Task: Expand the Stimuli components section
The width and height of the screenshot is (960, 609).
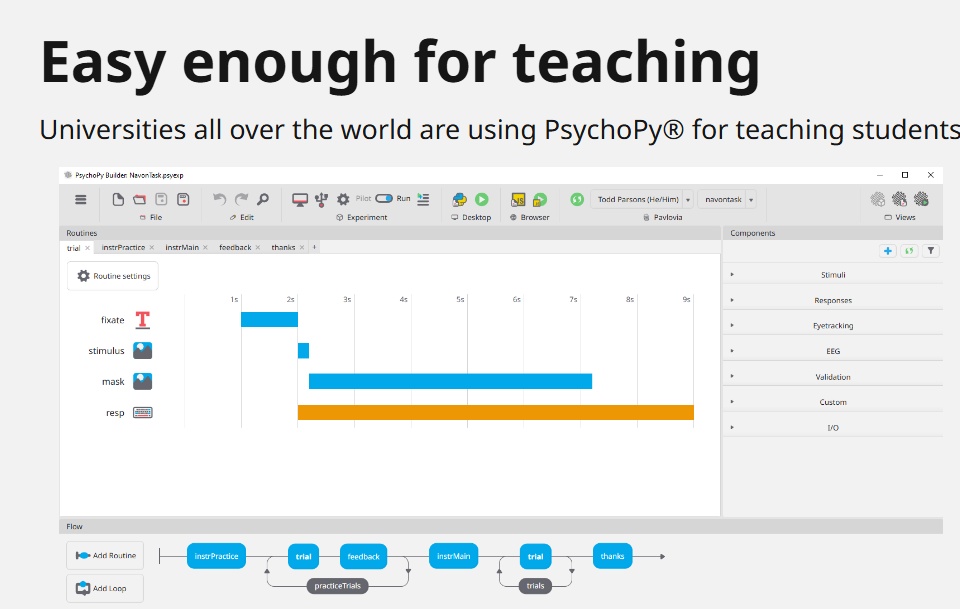Action: 832,274
